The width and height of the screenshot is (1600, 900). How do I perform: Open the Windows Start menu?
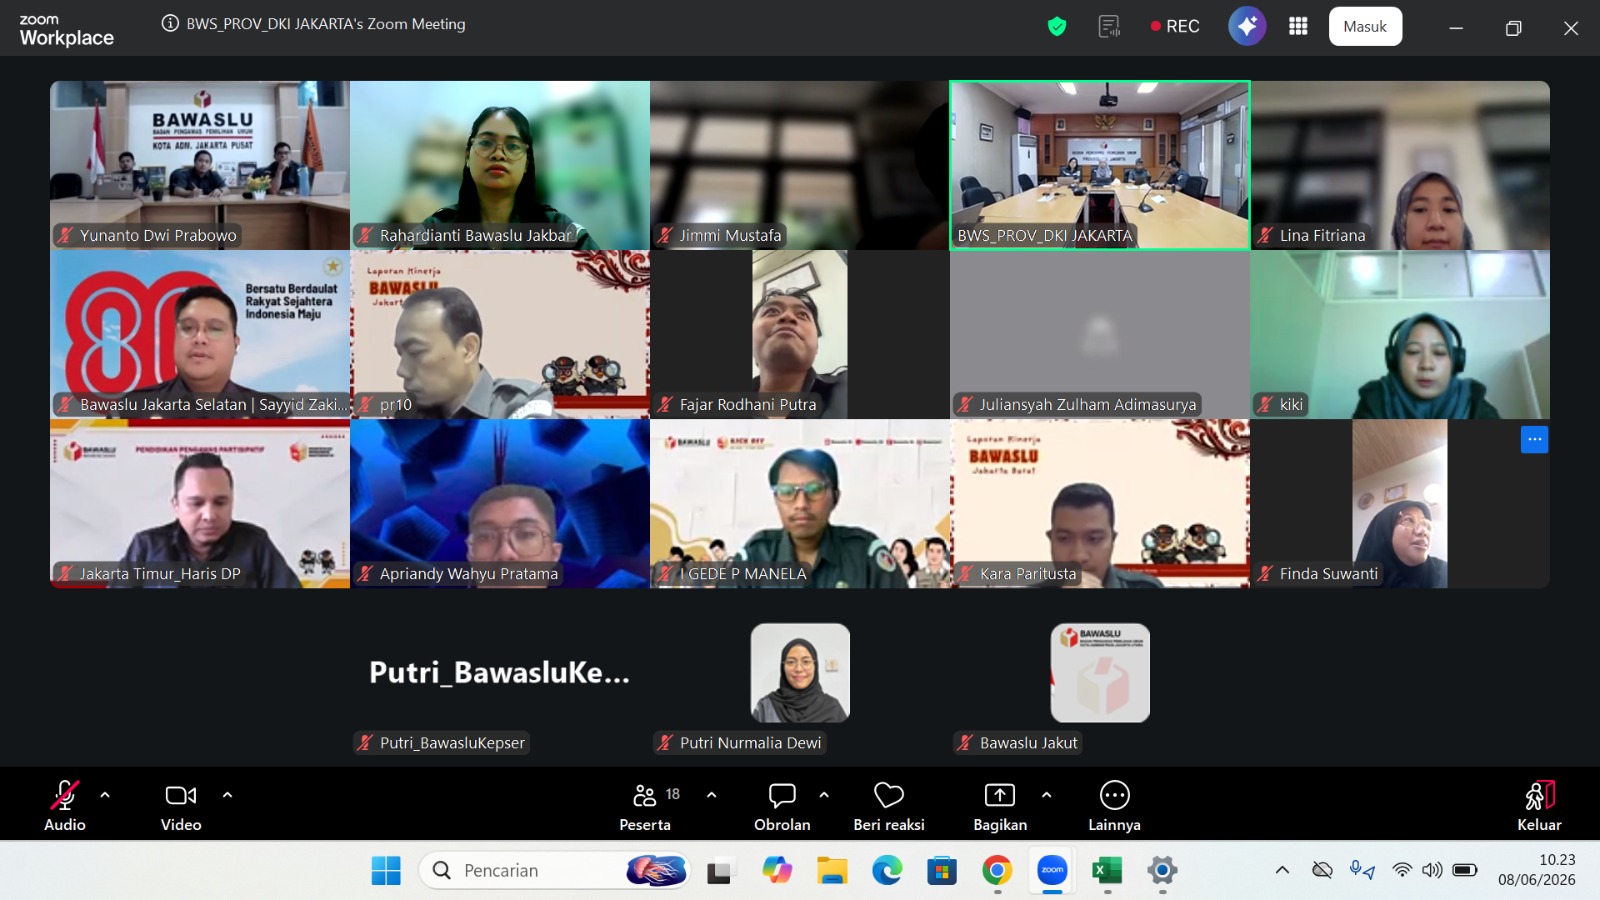point(386,871)
